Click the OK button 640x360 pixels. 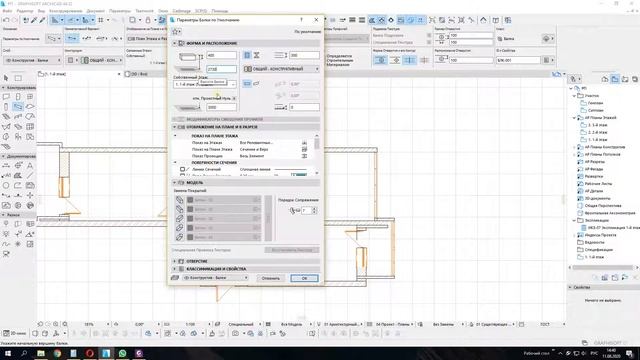[304, 278]
